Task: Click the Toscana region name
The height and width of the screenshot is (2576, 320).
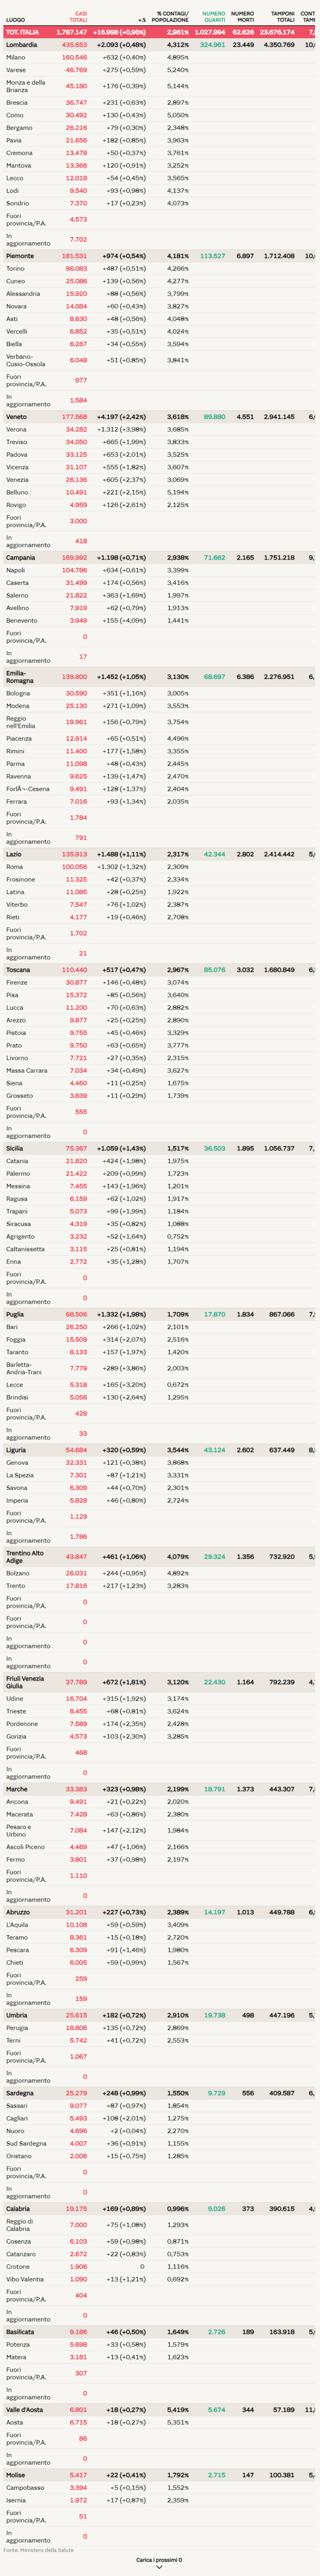Action: pos(18,969)
